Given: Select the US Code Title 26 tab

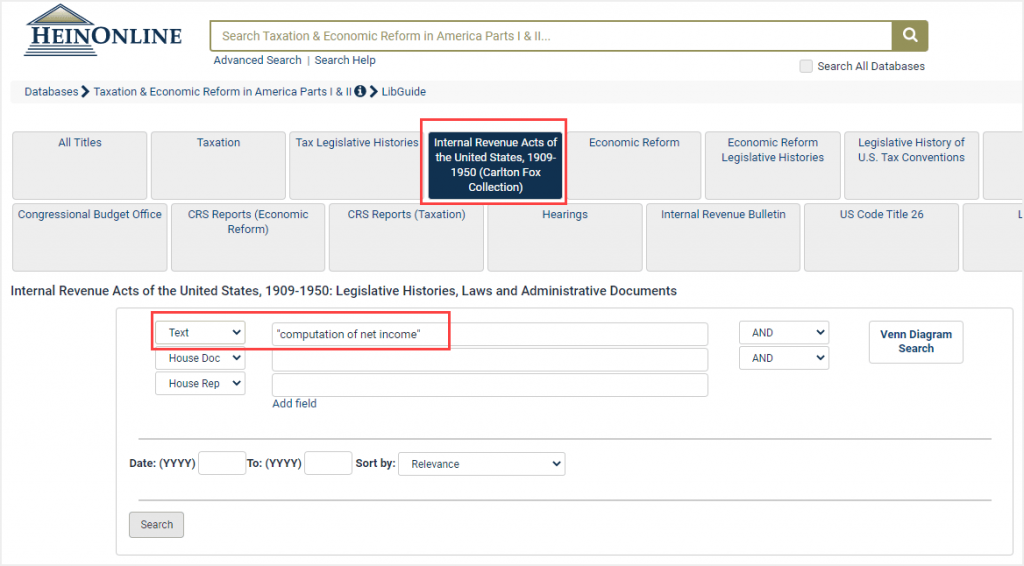Looking at the screenshot, I should click(882, 237).
